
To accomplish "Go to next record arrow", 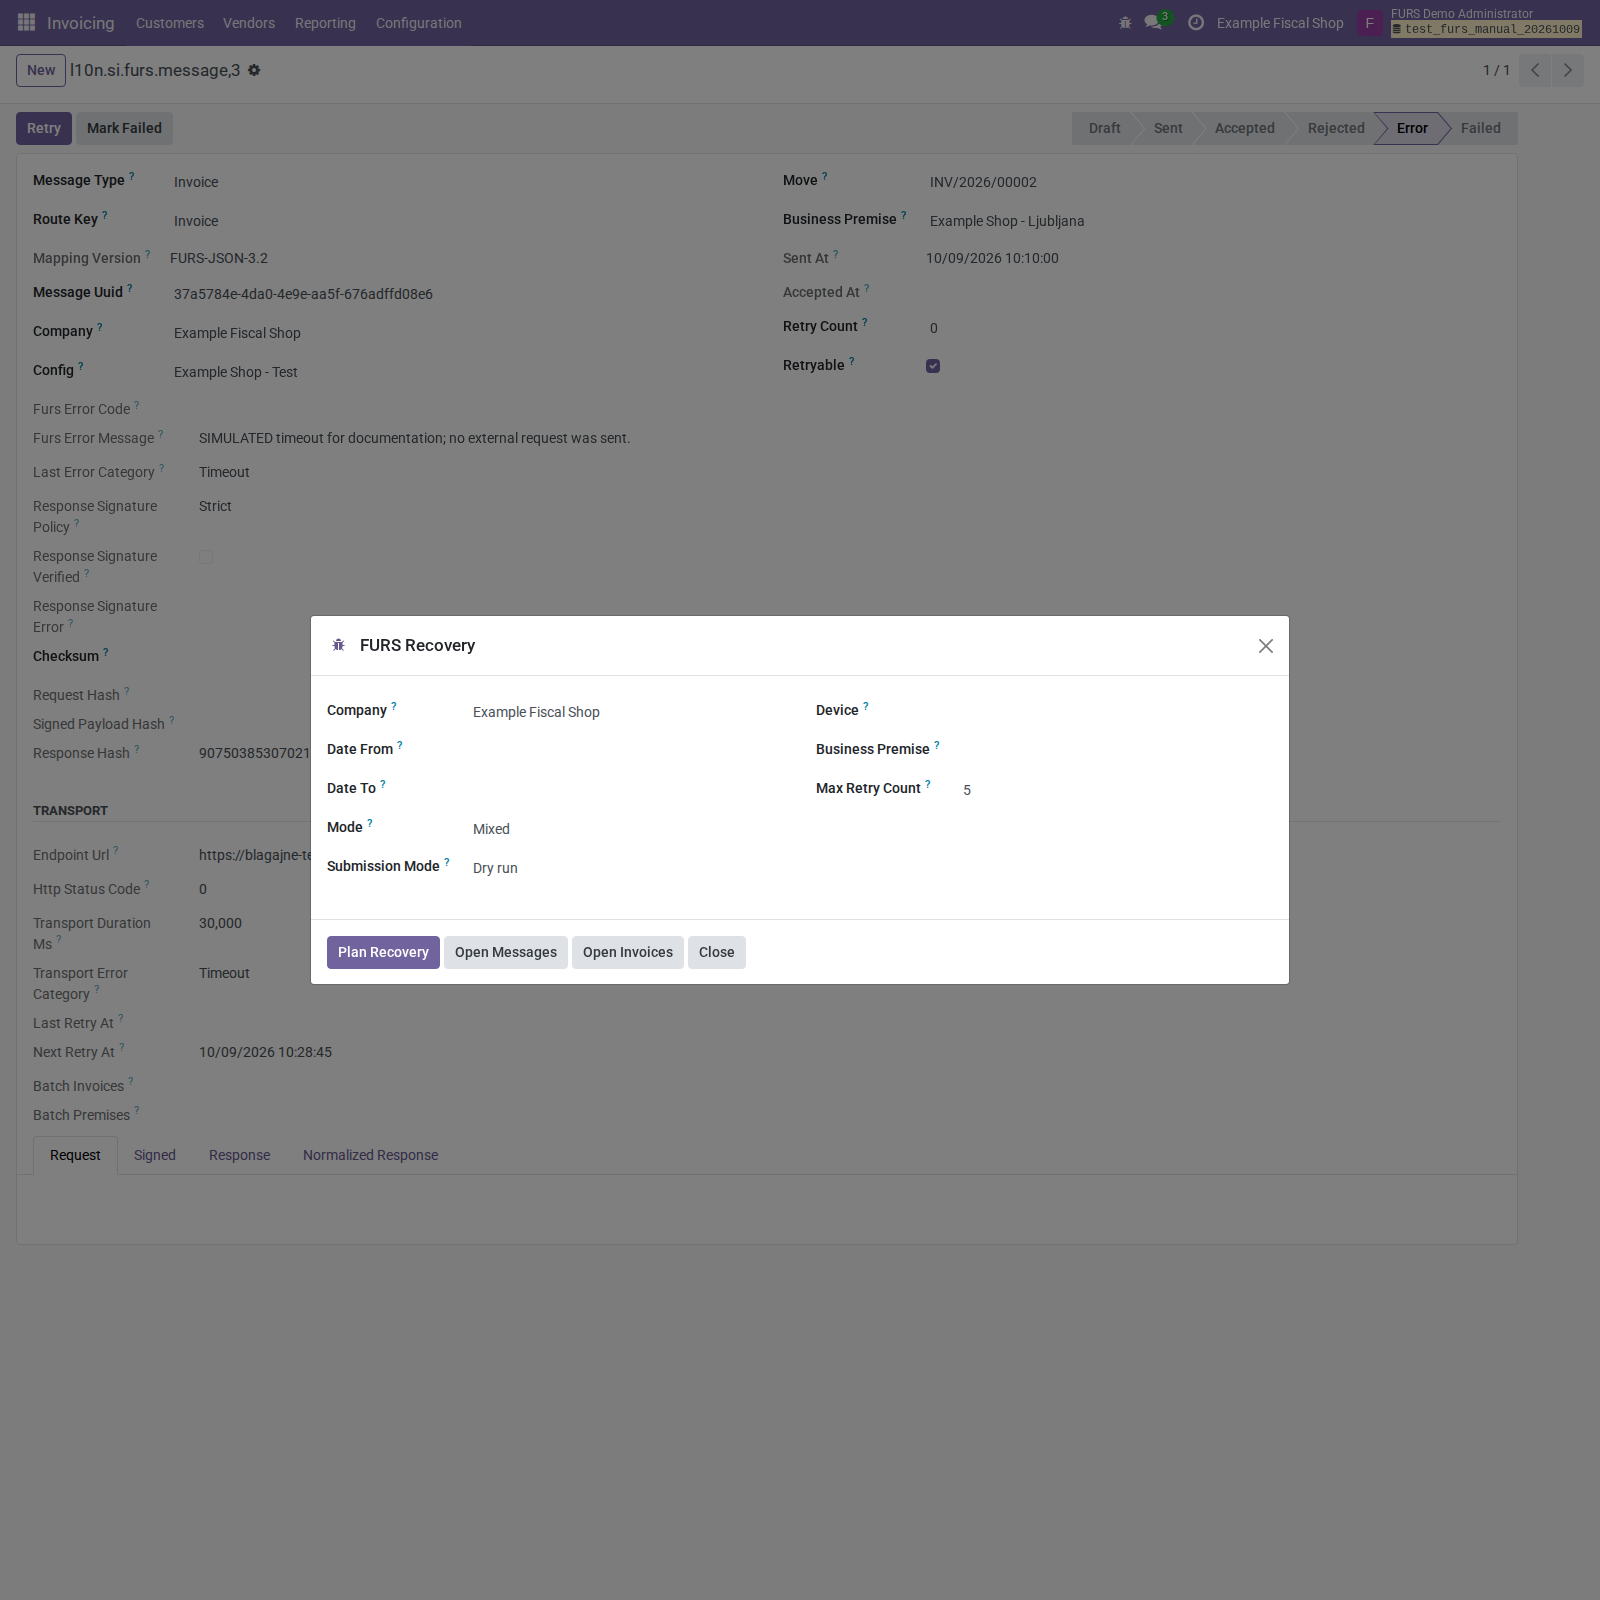I will (1567, 70).
